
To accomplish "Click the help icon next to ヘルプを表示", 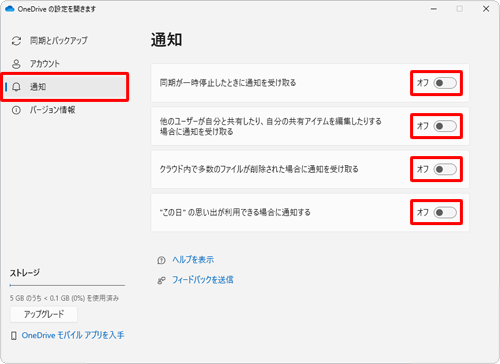I will click(161, 260).
